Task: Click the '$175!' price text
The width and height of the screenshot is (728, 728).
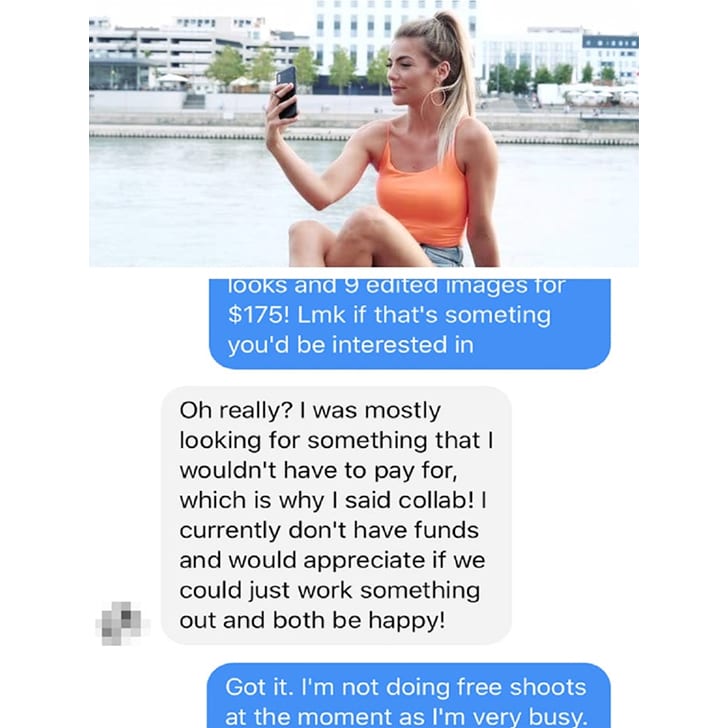Action: pos(258,315)
